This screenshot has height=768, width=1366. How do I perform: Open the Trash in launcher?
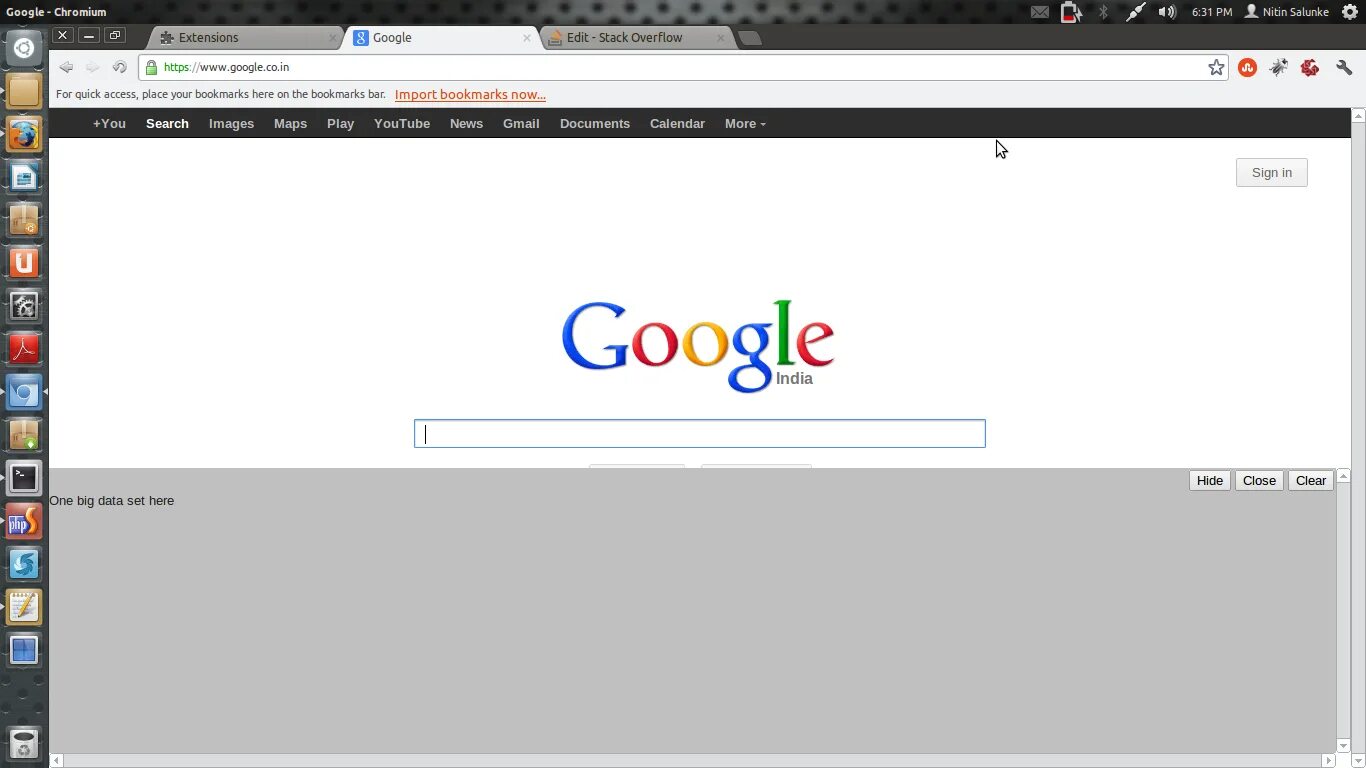[24, 744]
